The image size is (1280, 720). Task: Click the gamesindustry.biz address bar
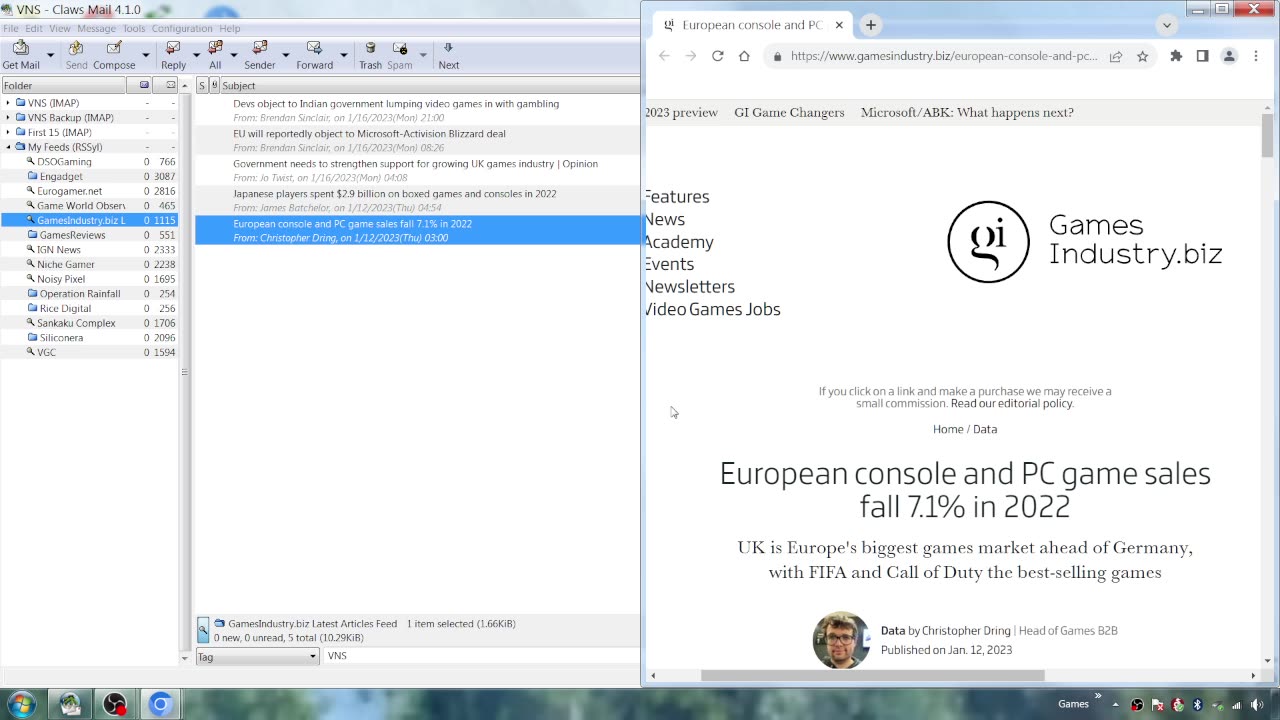(943, 56)
